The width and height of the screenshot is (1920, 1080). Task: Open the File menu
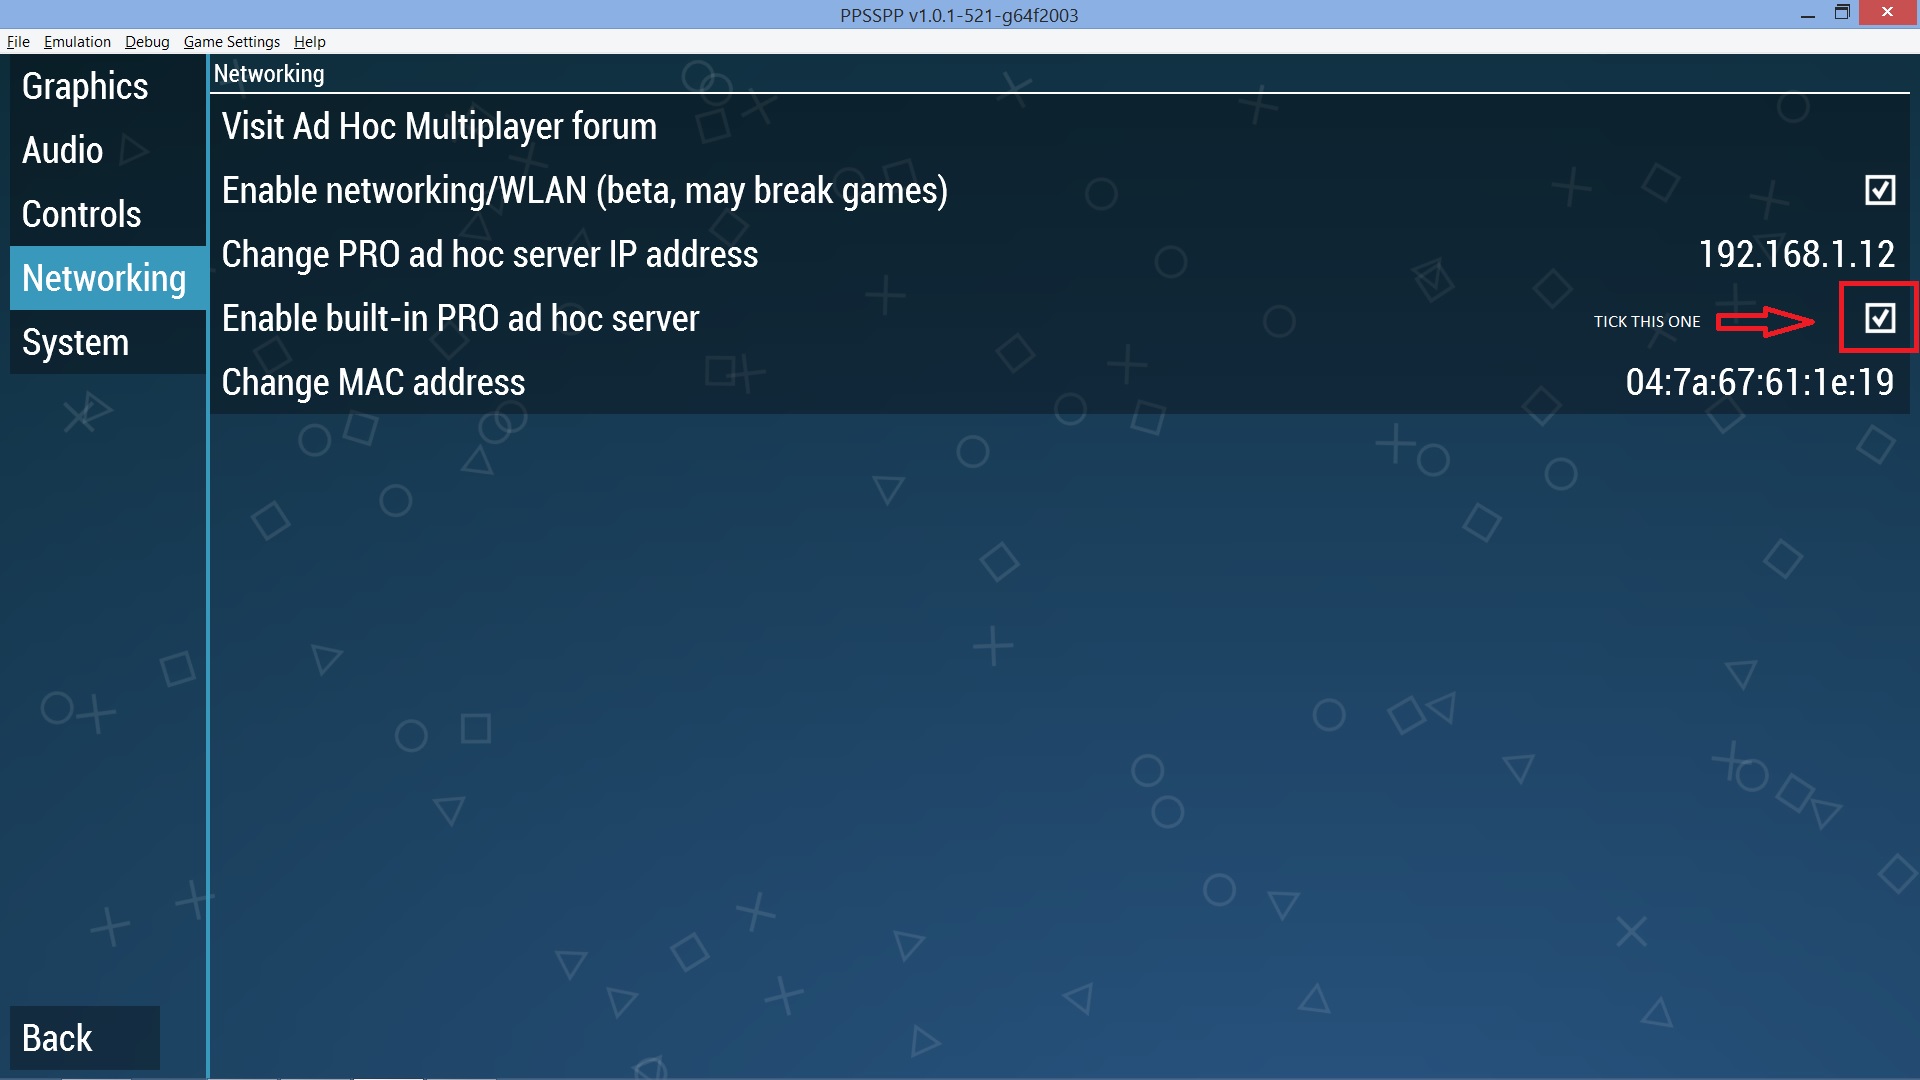pyautogui.click(x=18, y=42)
